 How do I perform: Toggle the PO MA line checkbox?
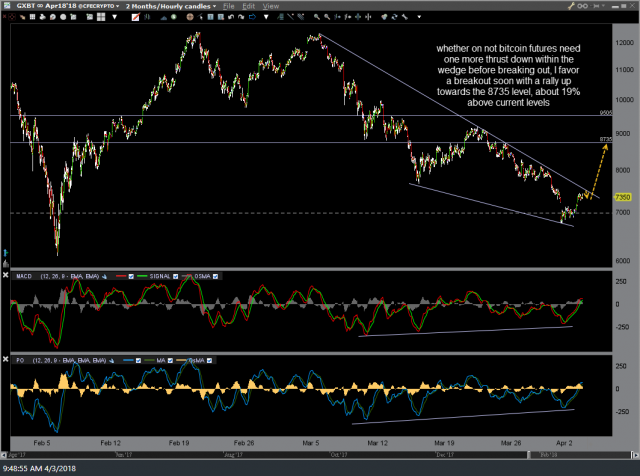pyautogui.click(x=170, y=360)
